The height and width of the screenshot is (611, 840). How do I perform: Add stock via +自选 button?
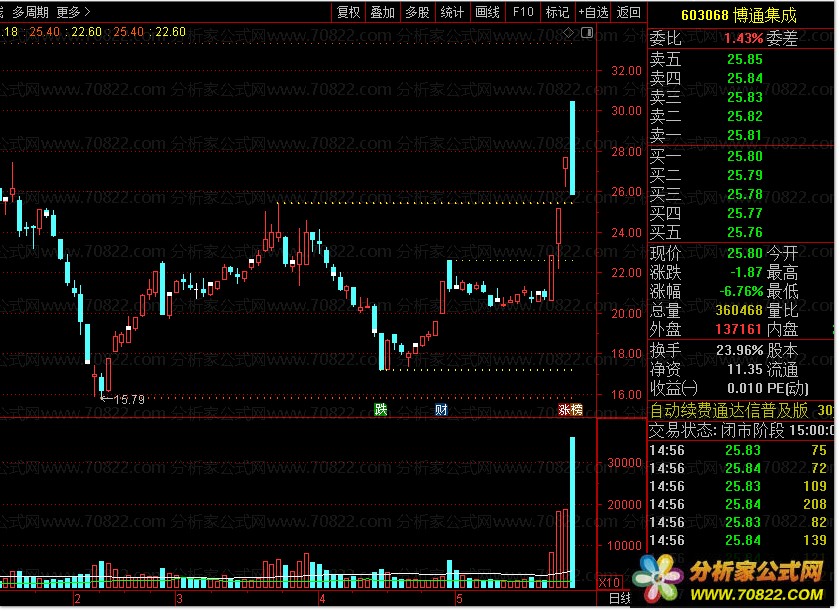tap(593, 12)
